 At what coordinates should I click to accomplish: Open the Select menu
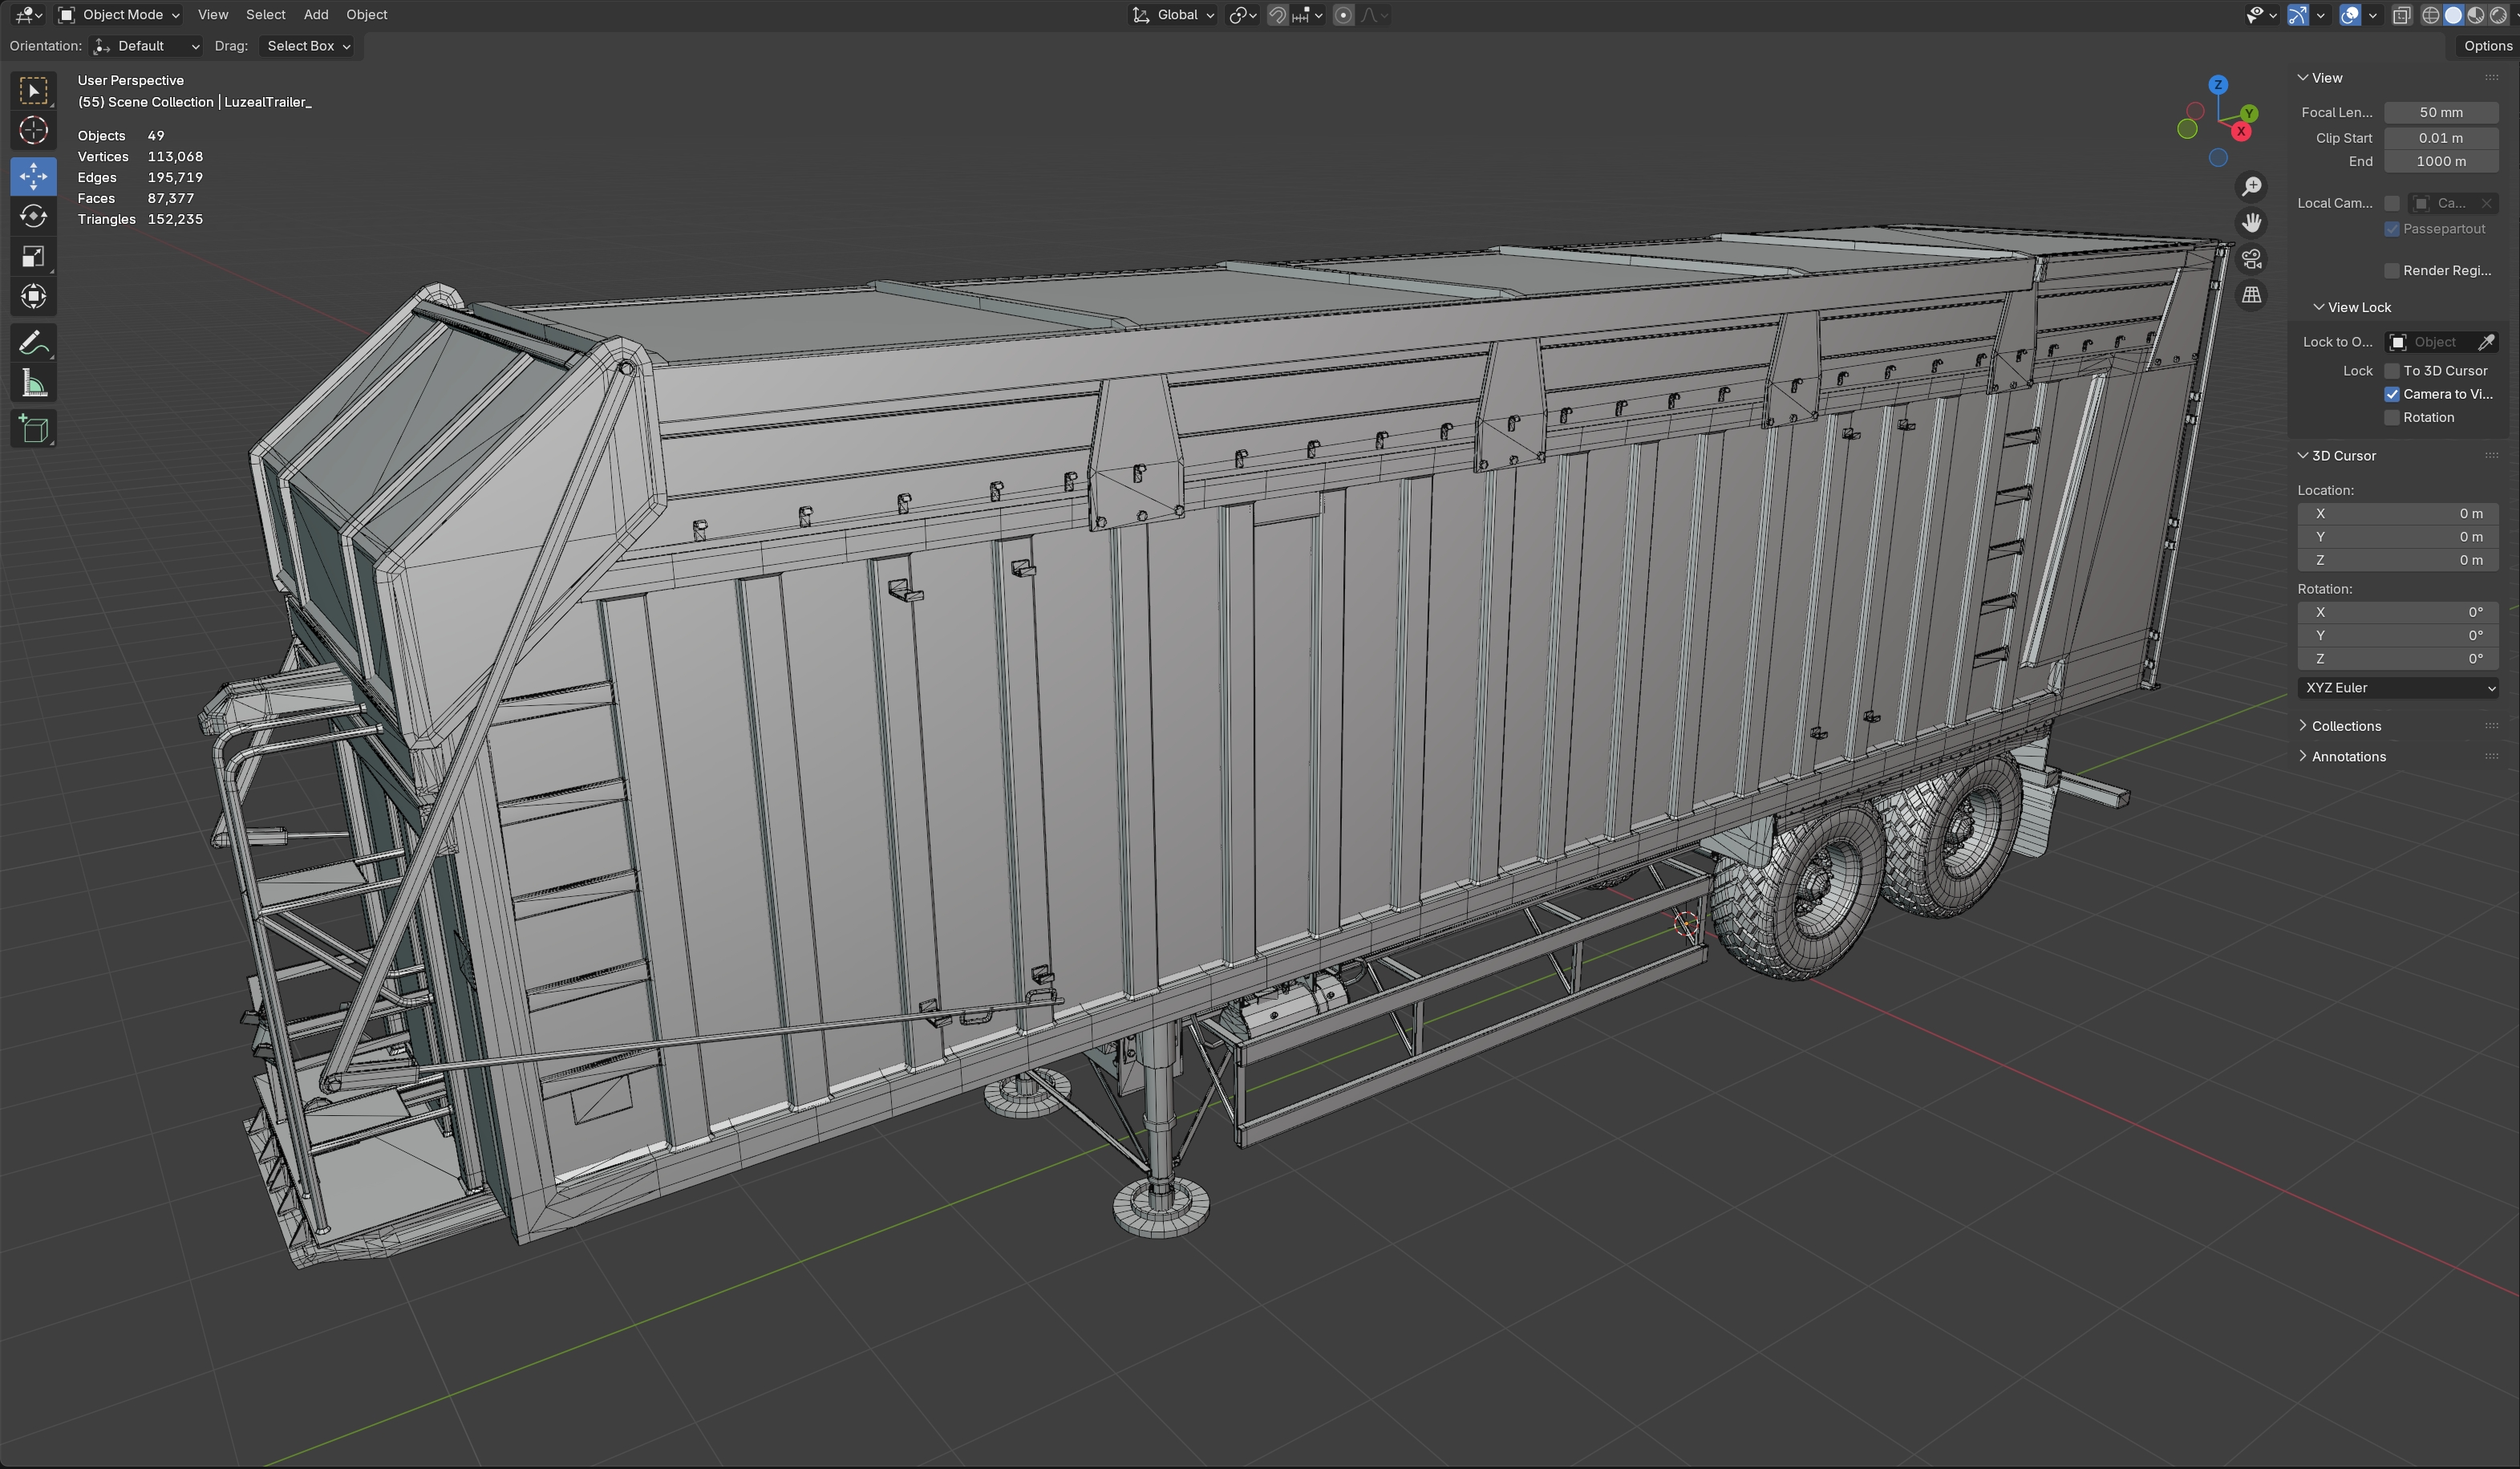pos(265,15)
